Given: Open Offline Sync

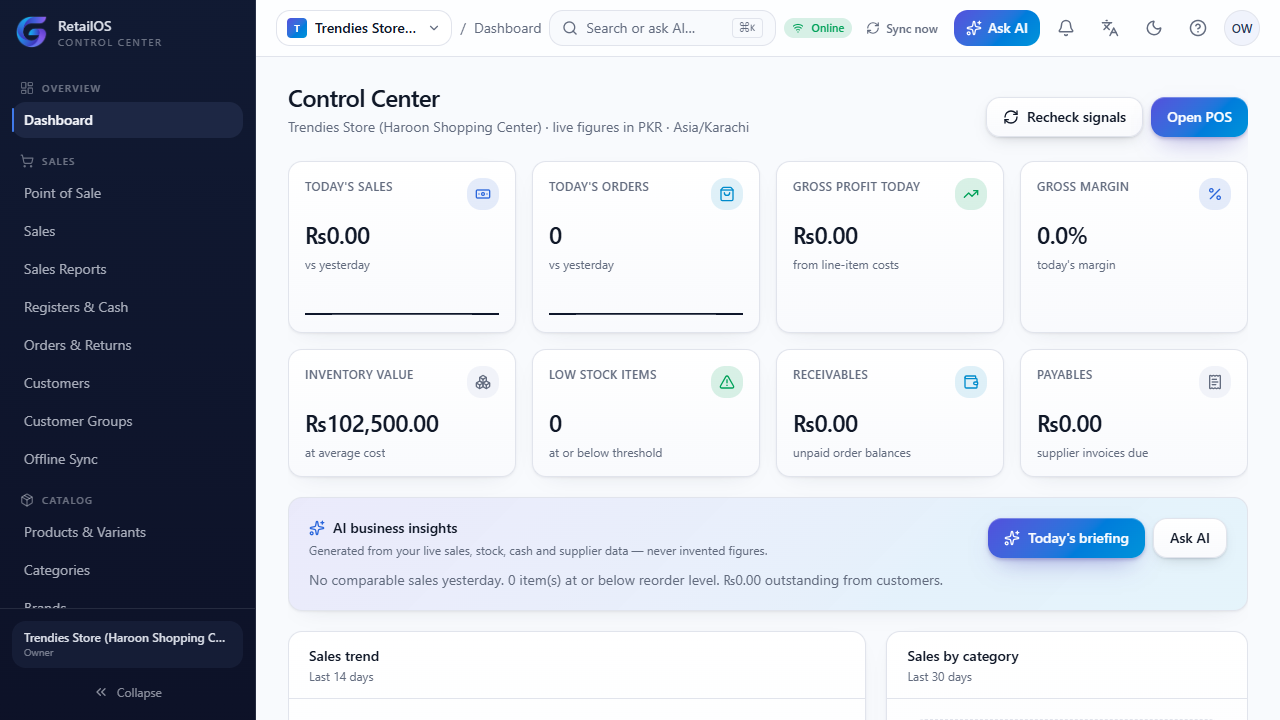Looking at the screenshot, I should pyautogui.click(x=127, y=459).
